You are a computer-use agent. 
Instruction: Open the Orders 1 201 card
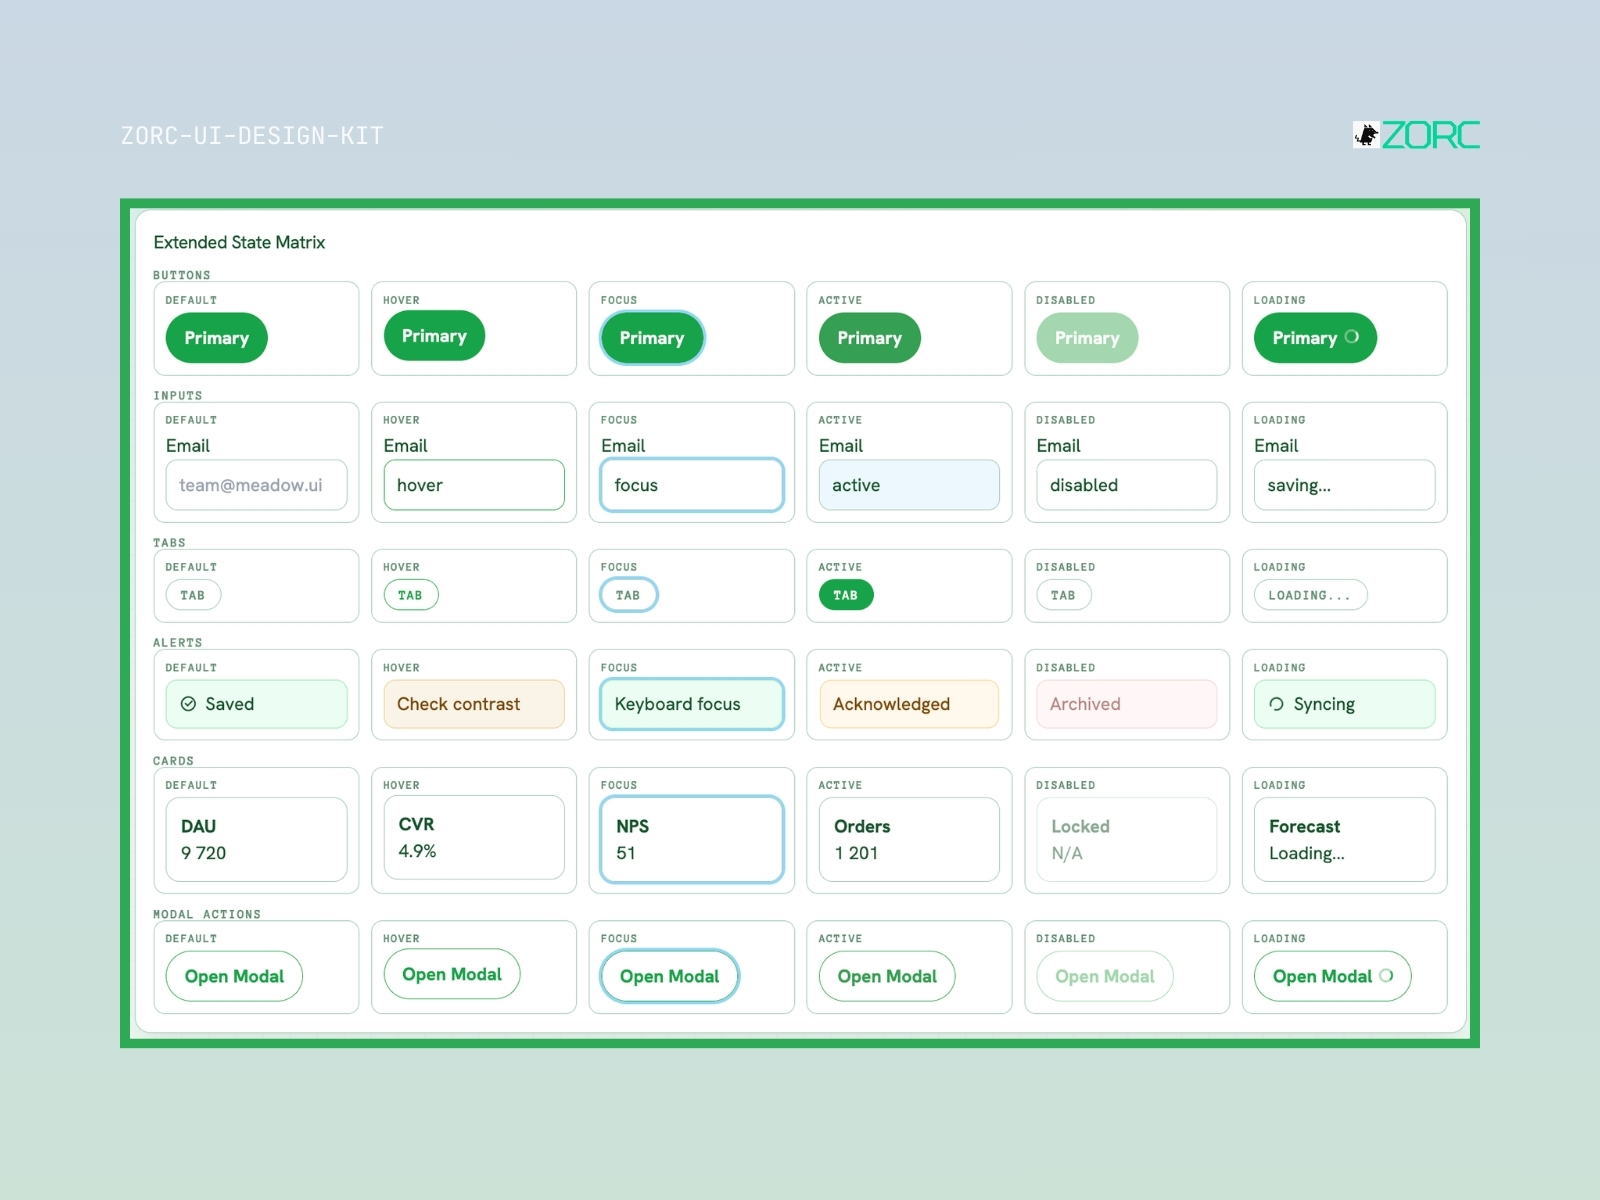point(909,839)
